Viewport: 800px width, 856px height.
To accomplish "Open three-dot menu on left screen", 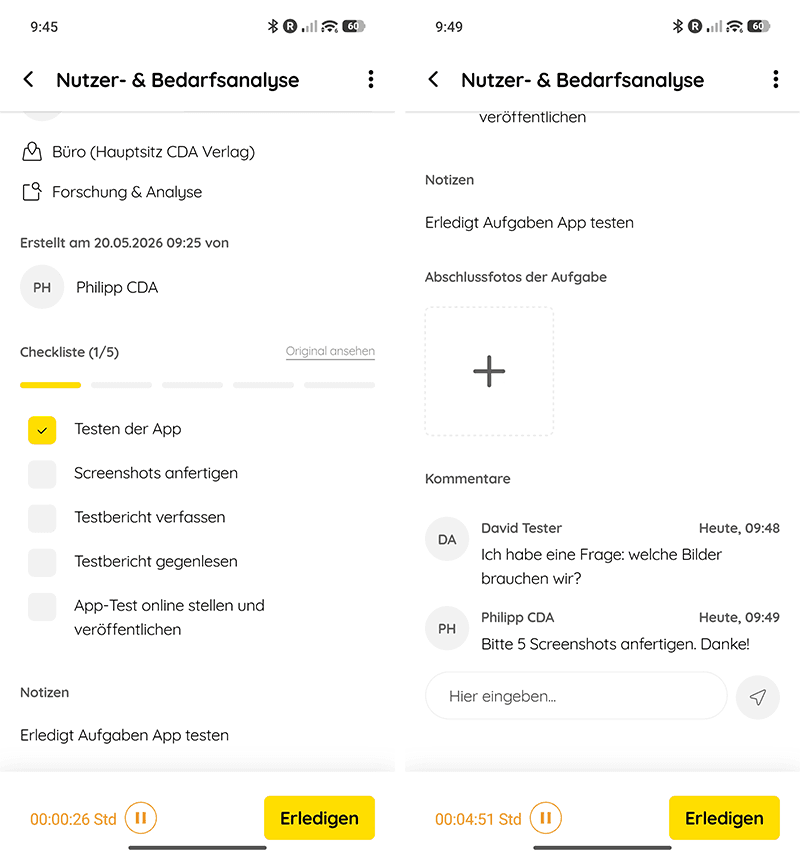I will [x=371, y=80].
